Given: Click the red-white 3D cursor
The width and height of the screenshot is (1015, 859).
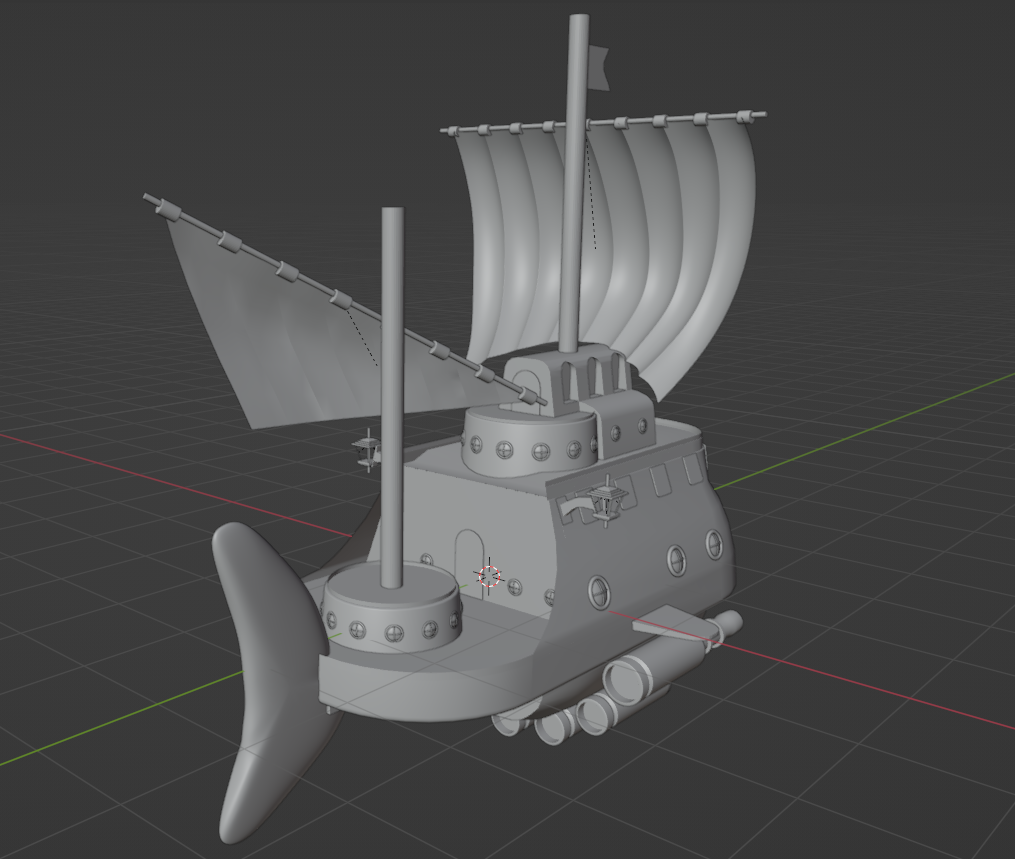Looking at the screenshot, I should [x=489, y=576].
